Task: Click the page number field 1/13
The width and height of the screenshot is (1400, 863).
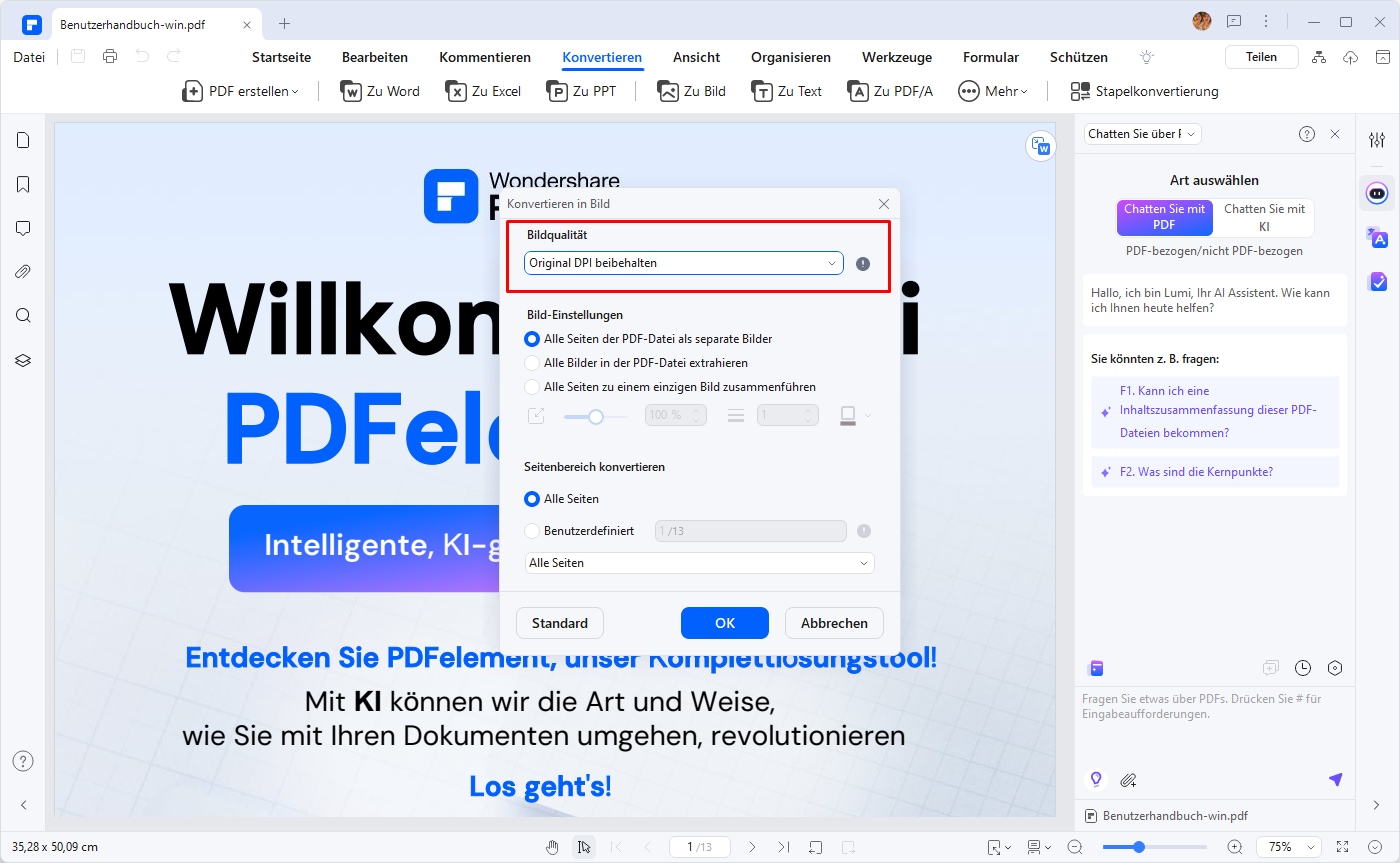Action: click(698, 847)
